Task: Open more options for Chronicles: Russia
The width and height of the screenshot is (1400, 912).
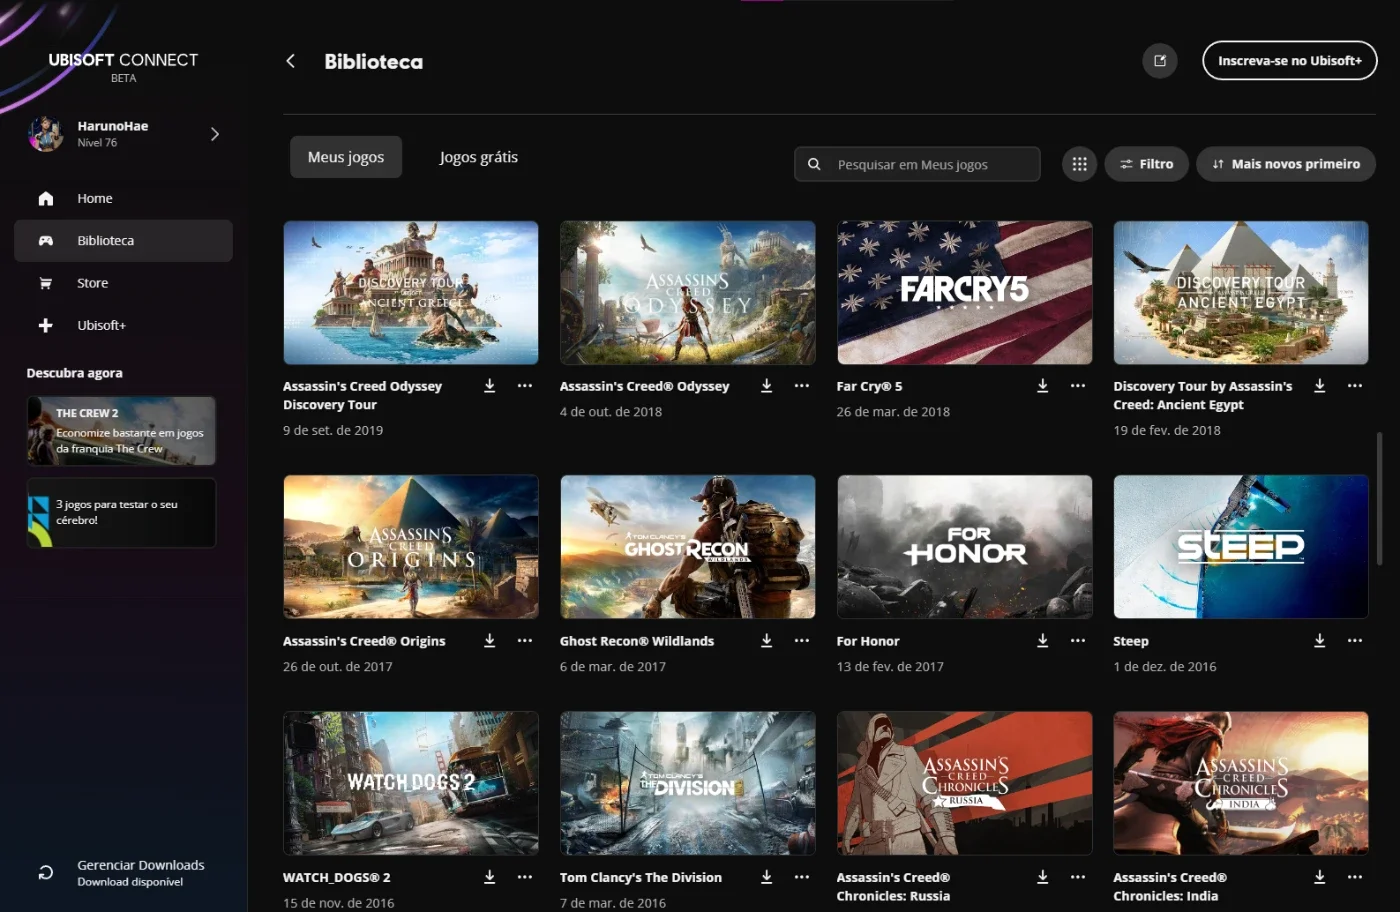Action: click(x=1078, y=877)
